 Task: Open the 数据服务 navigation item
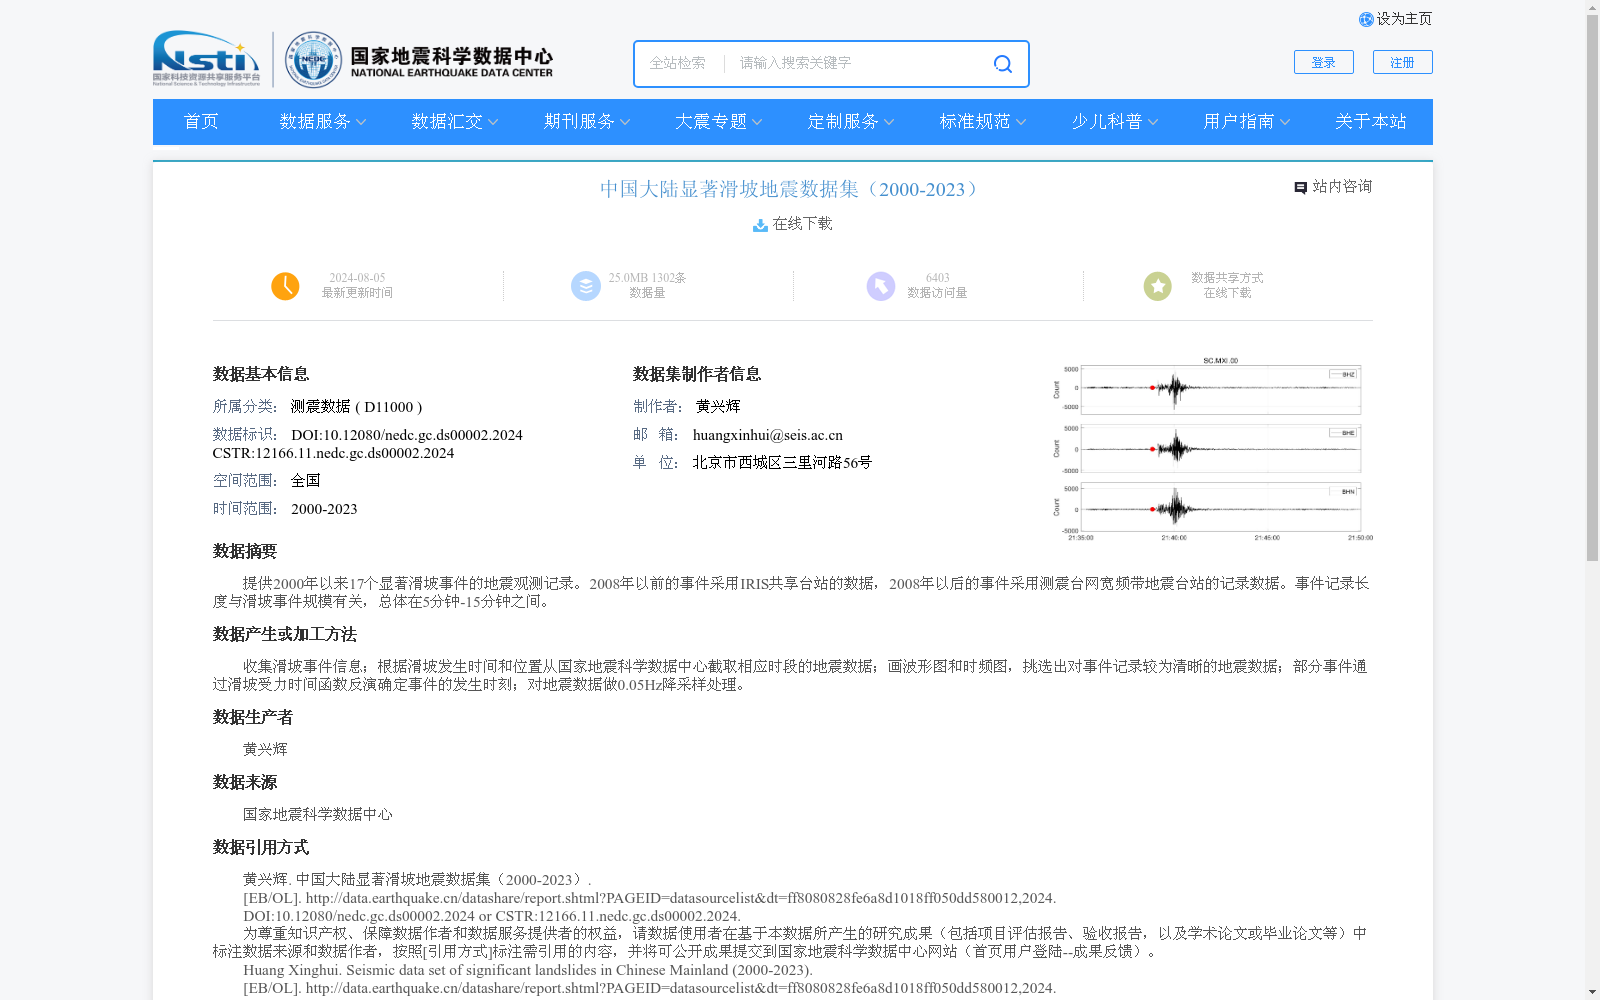(x=315, y=122)
